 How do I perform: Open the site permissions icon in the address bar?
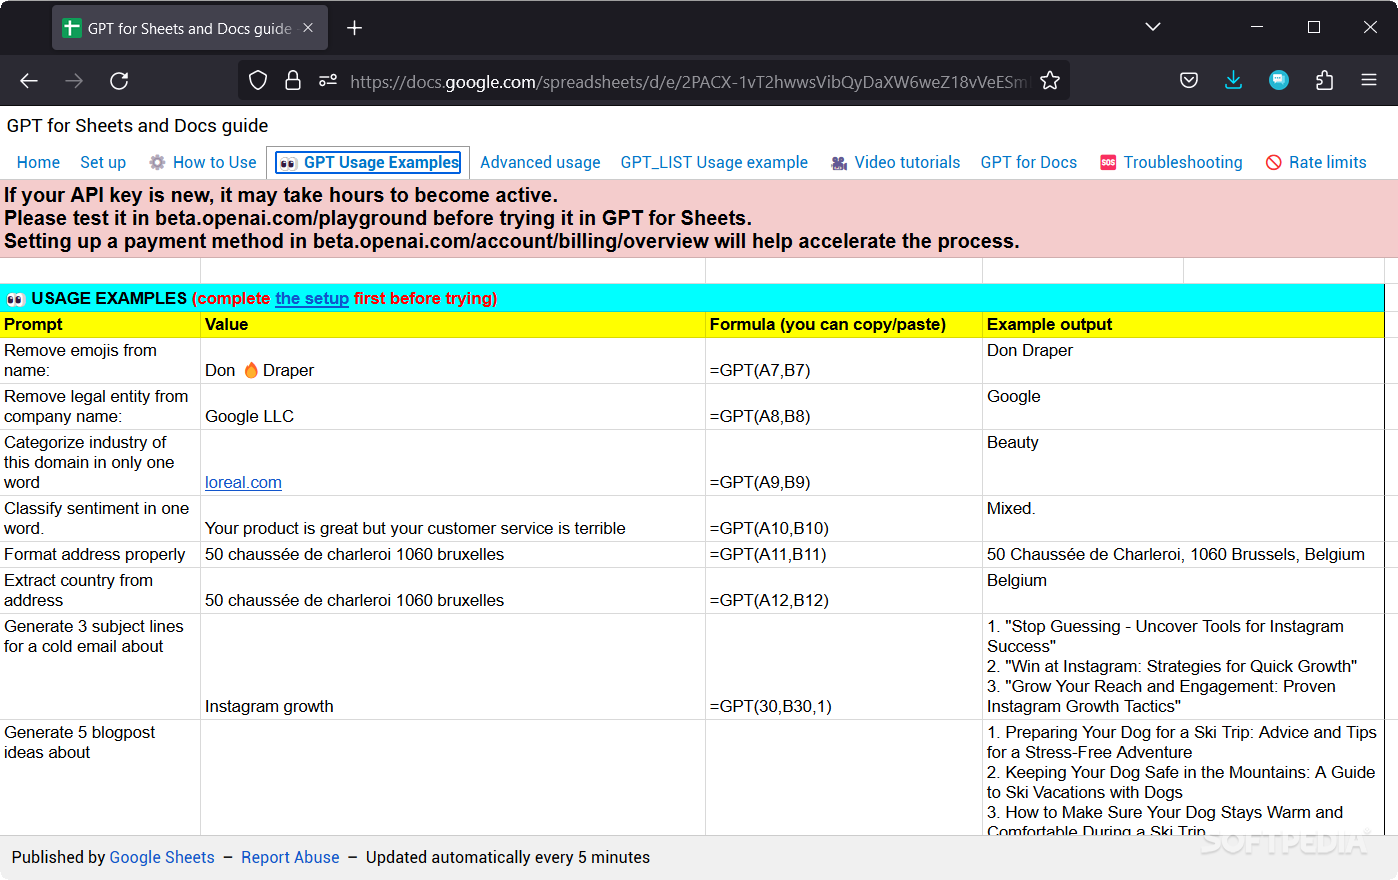point(328,81)
